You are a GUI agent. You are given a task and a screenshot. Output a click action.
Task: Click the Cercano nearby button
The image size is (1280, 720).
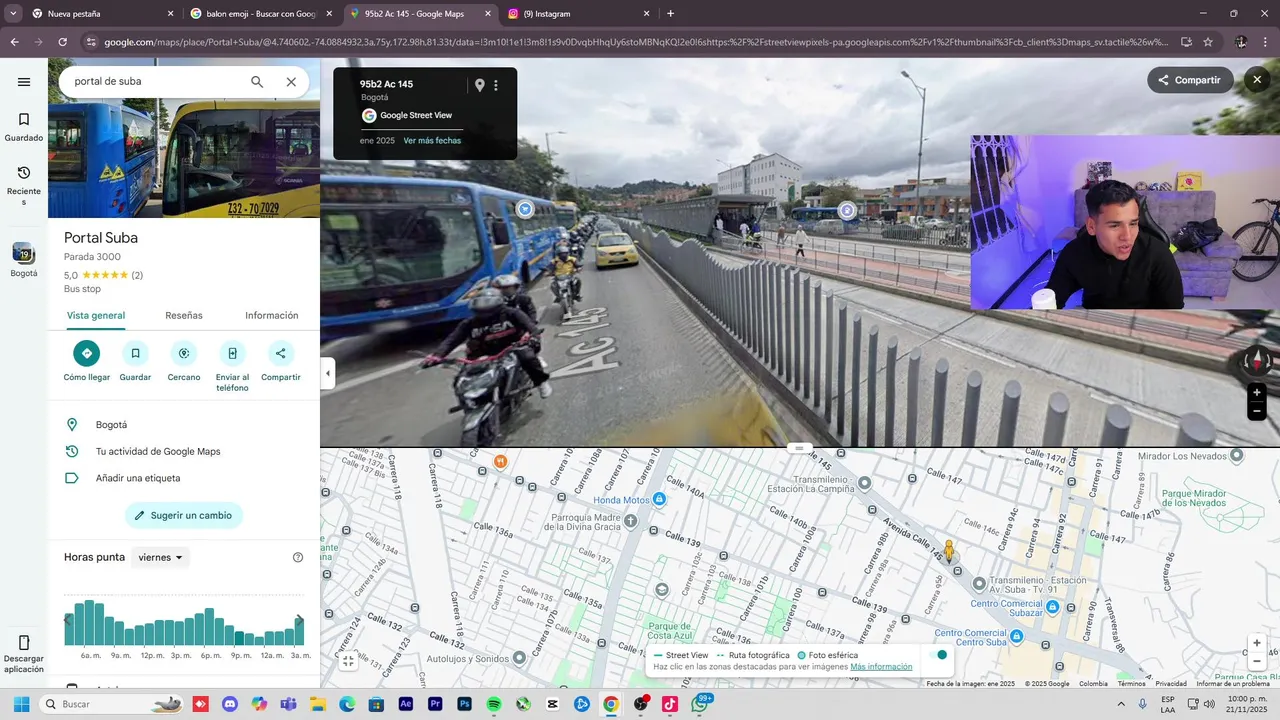[184, 361]
